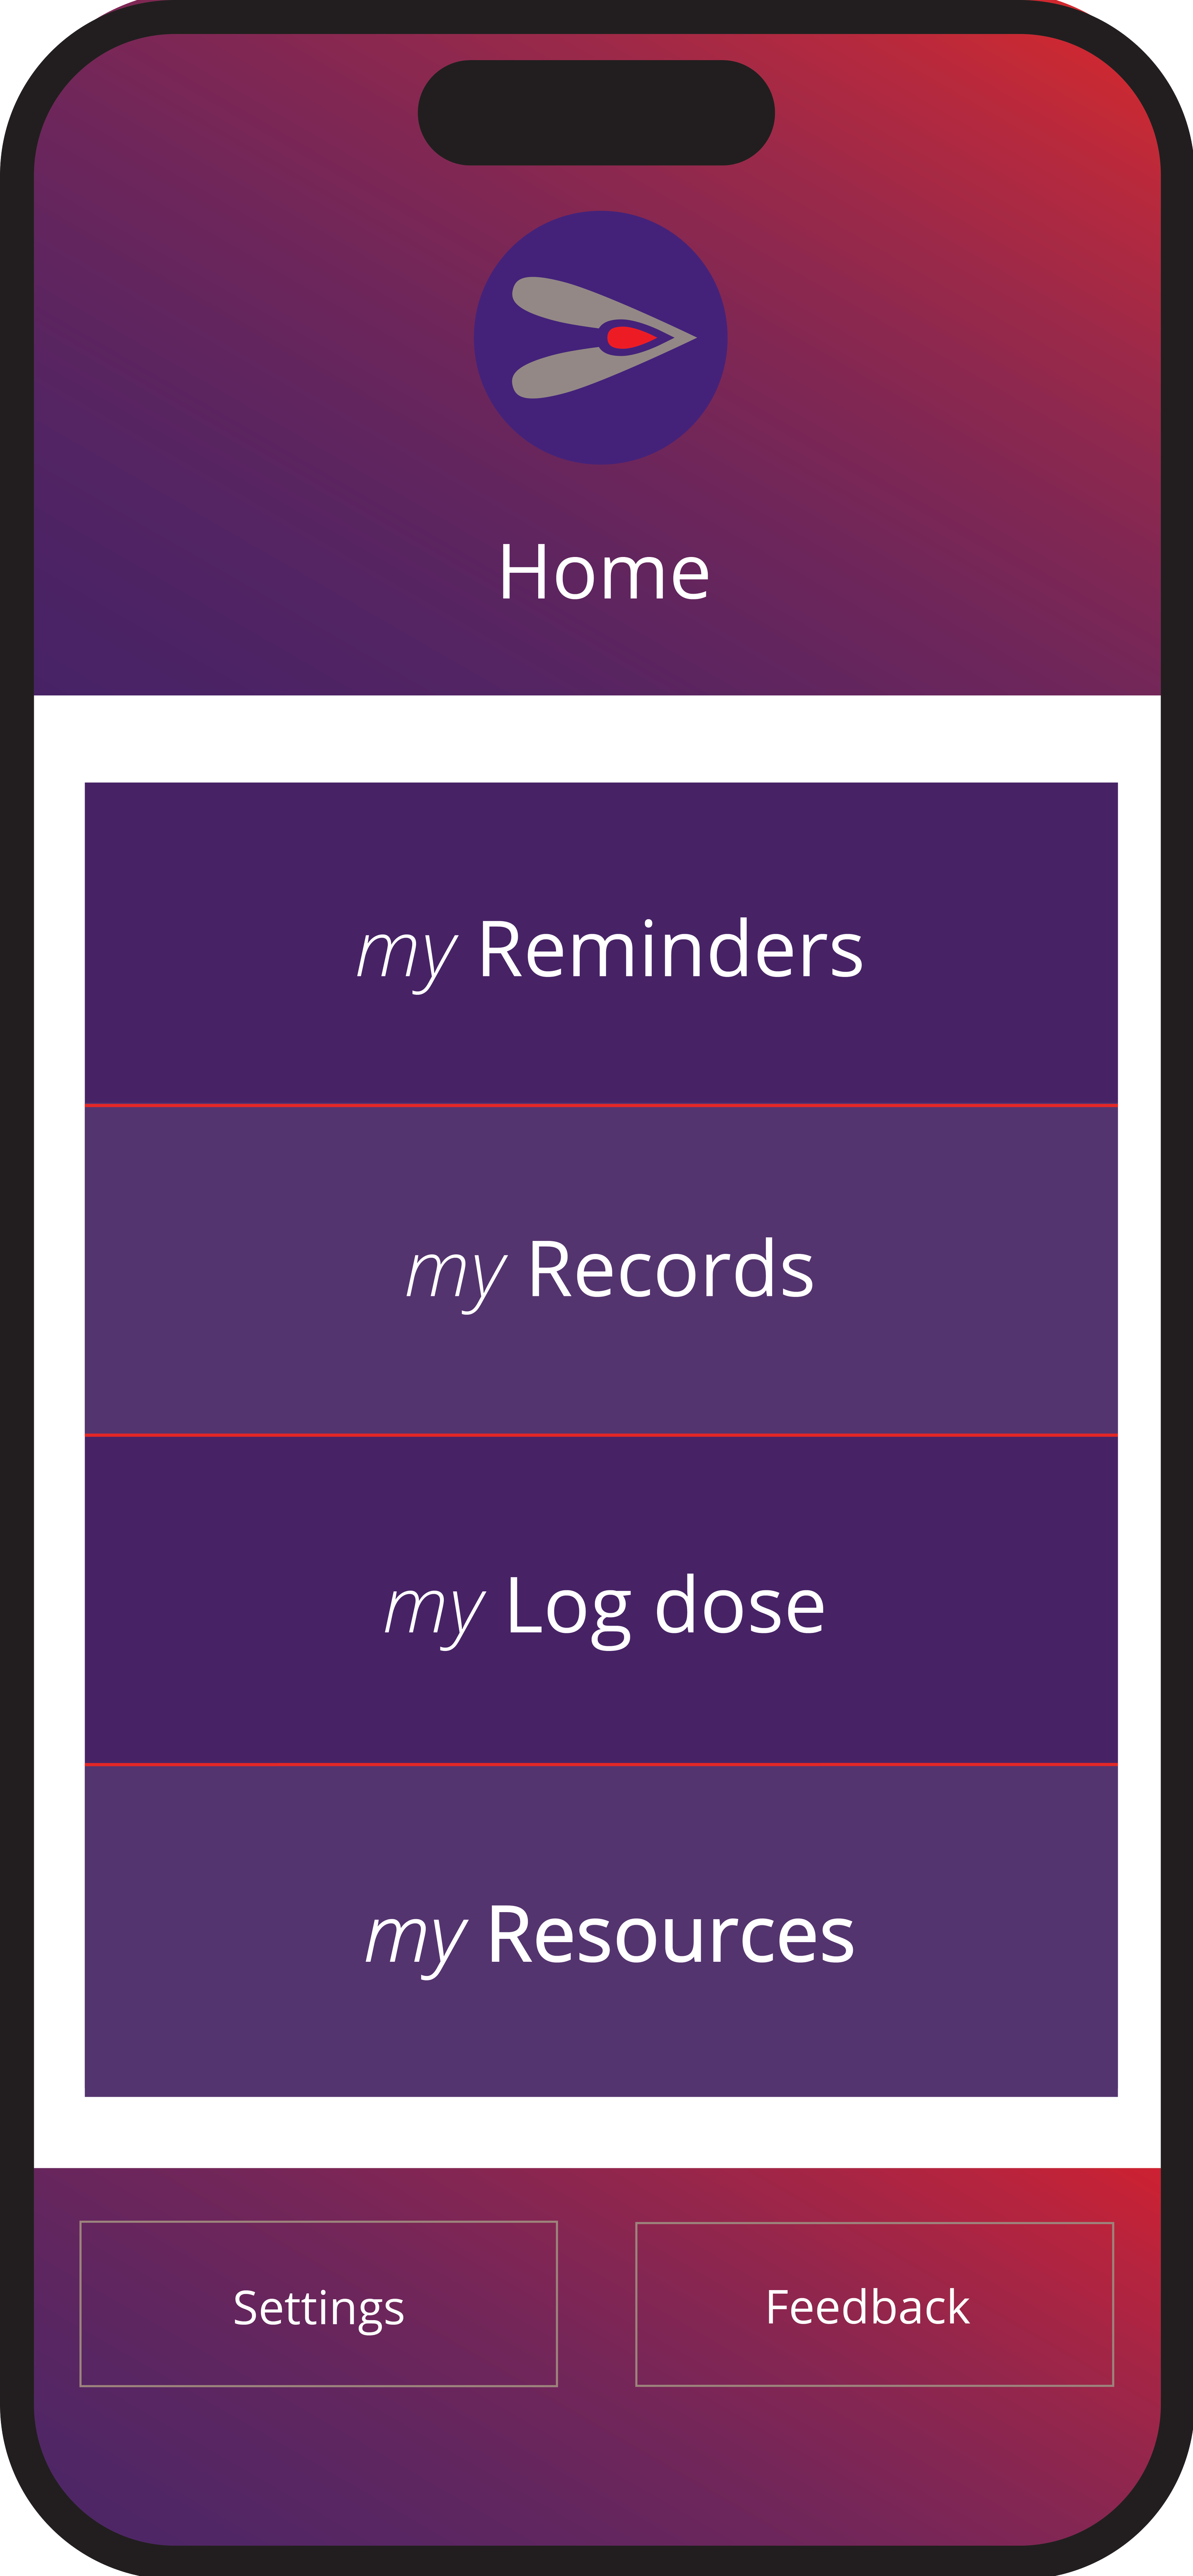Open my Records
Image resolution: width=1193 pixels, height=2576 pixels.
coord(601,1270)
